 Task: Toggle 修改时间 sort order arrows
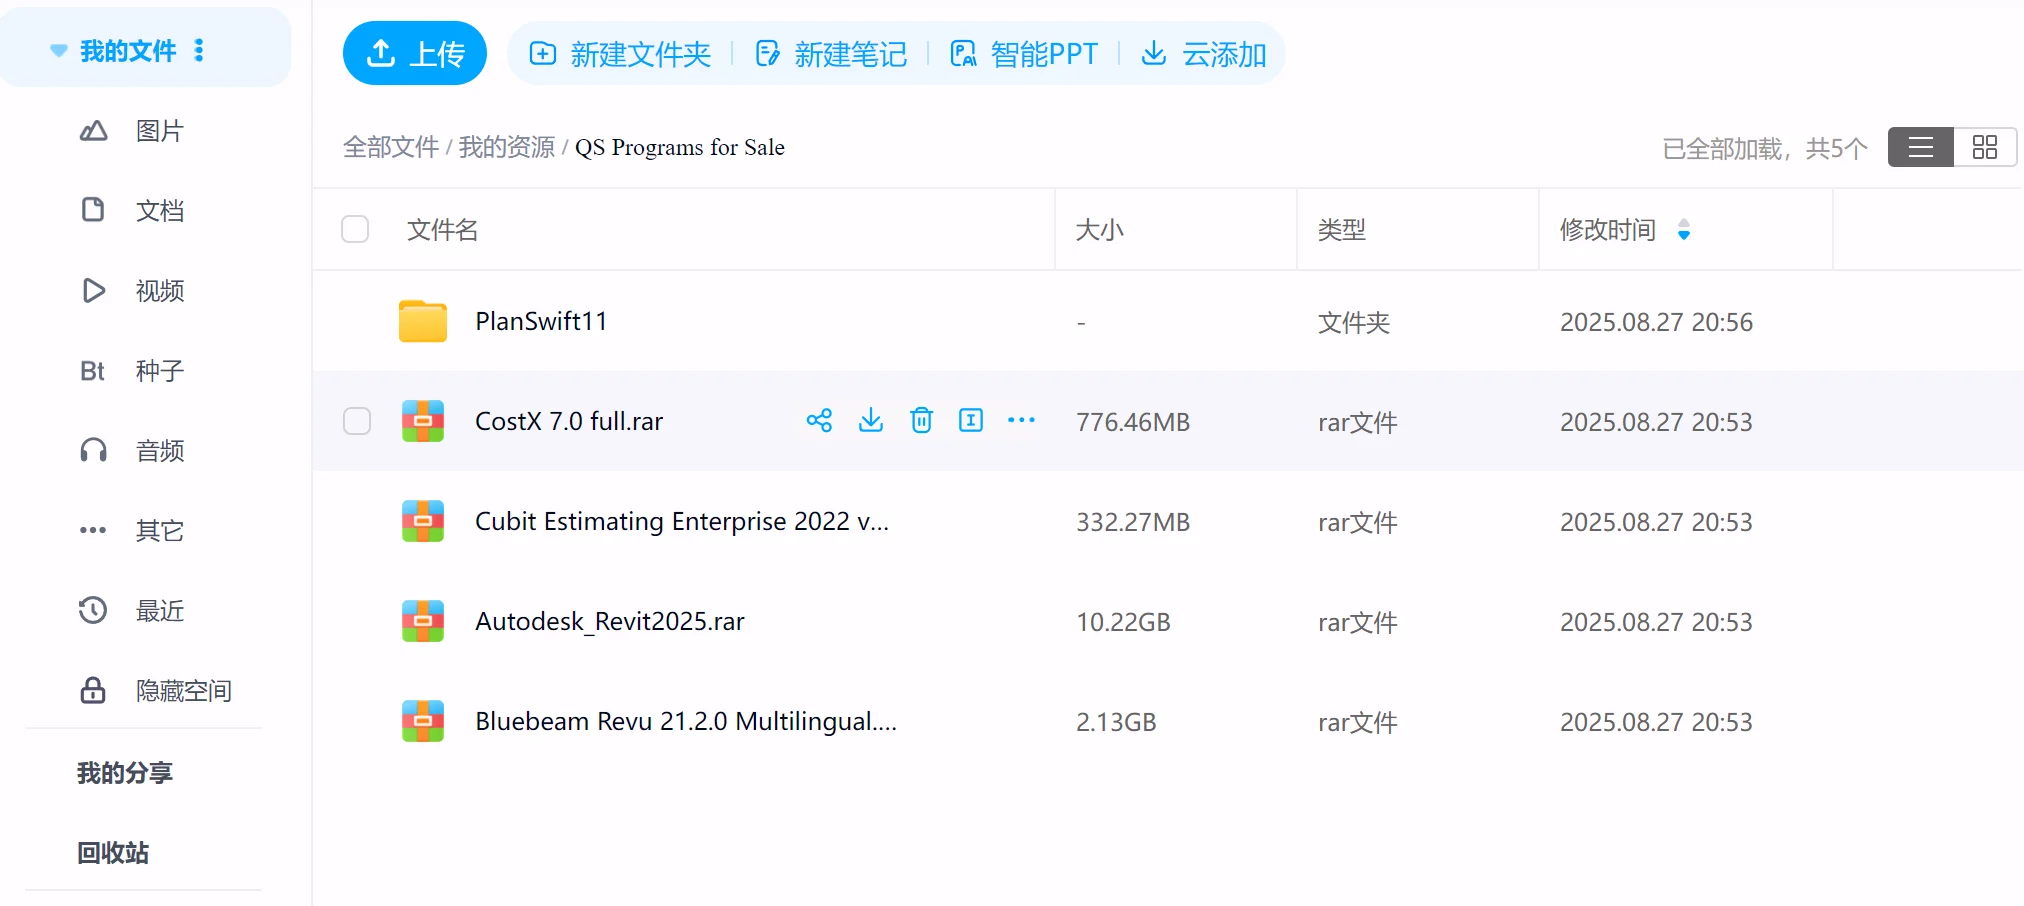click(1685, 229)
